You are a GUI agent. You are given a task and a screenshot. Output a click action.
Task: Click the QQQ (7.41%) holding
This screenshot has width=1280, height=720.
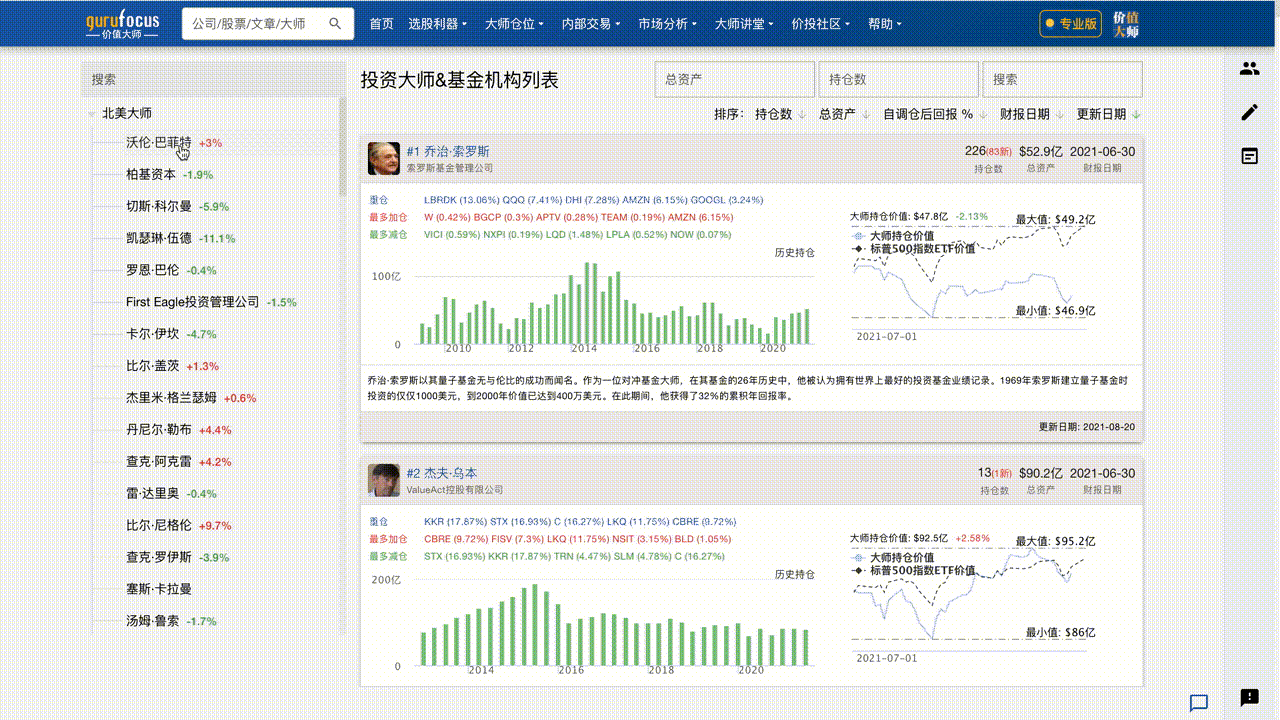pos(528,200)
